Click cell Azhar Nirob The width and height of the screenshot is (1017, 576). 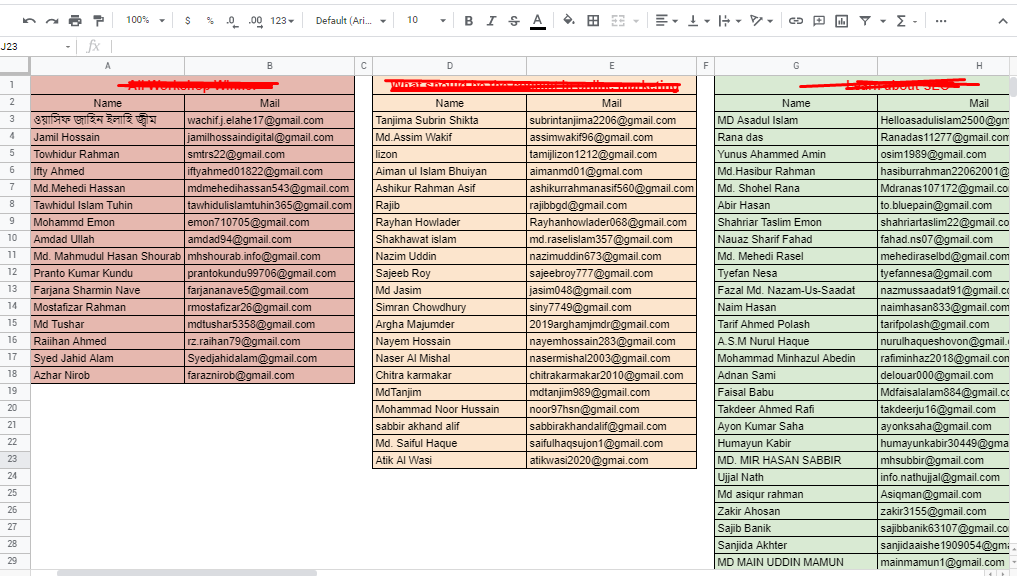pyautogui.click(x=108, y=375)
